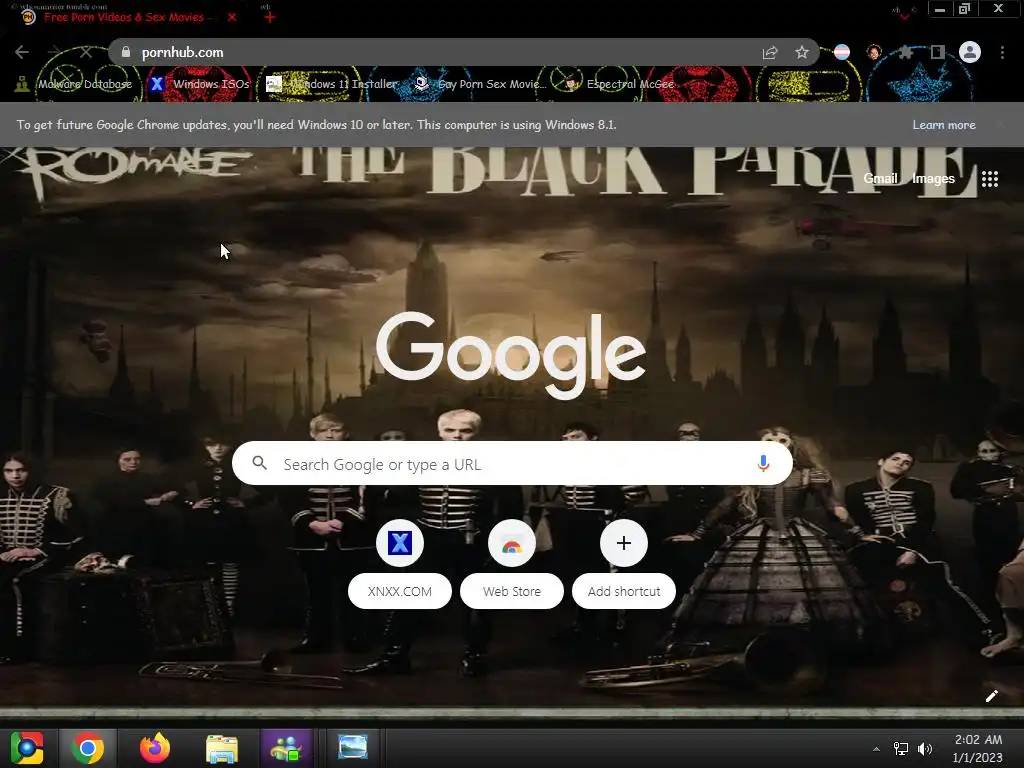The width and height of the screenshot is (1024, 768).
Task: Open the Images link
Action: pos(933,179)
